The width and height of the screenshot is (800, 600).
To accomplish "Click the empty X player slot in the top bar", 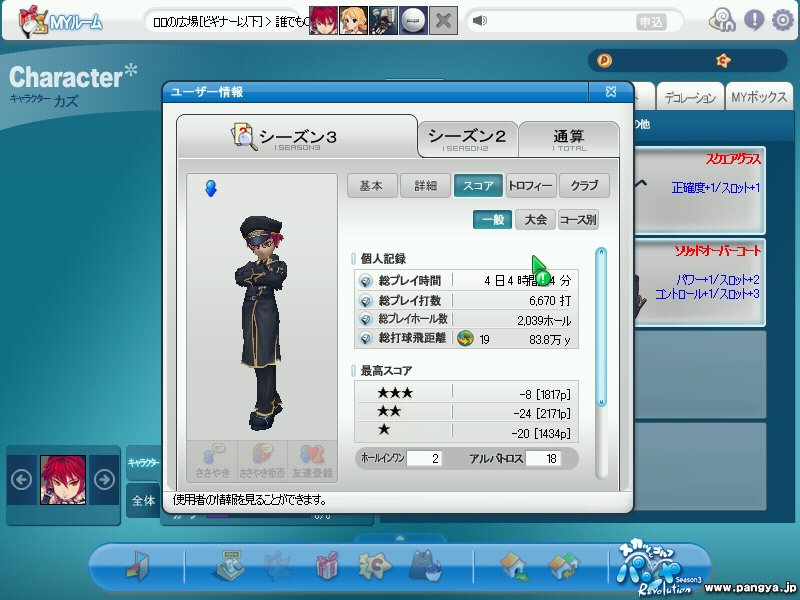I will click(443, 20).
